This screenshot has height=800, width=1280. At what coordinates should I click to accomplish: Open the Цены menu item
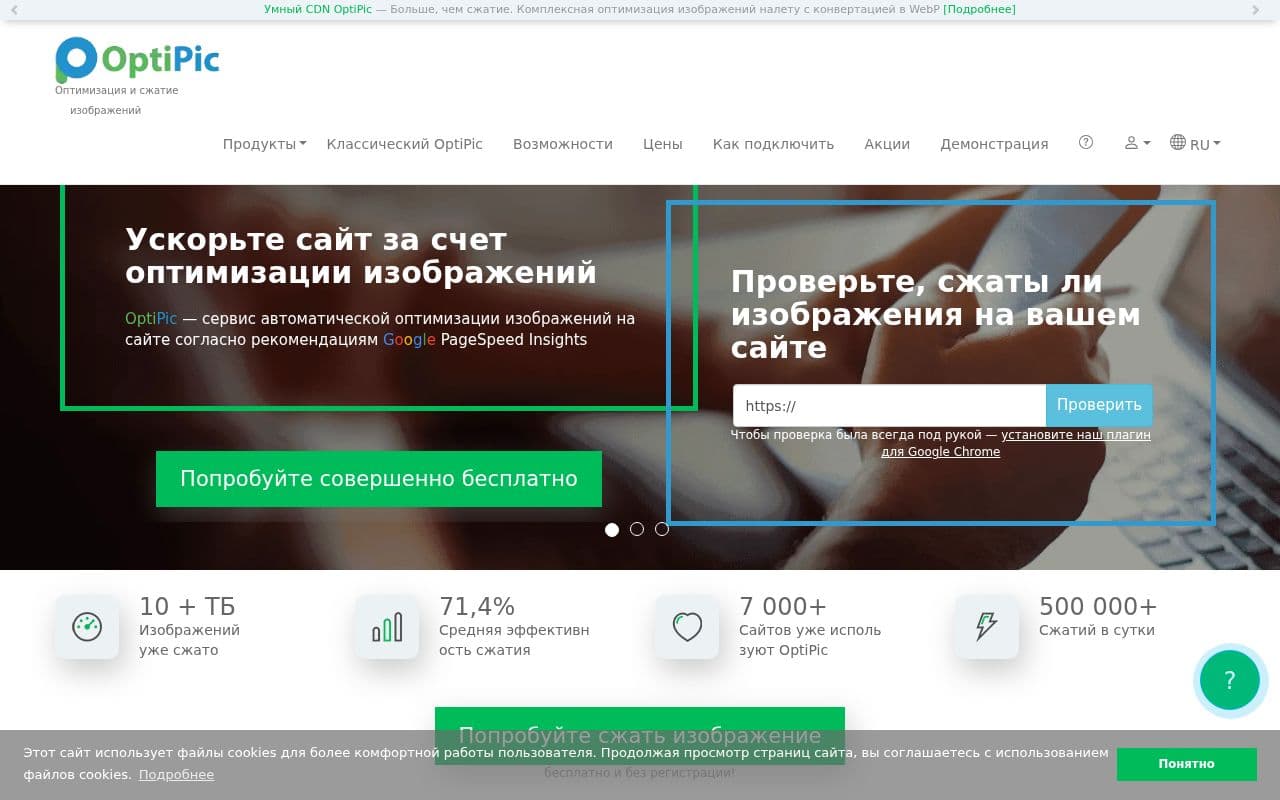(662, 143)
